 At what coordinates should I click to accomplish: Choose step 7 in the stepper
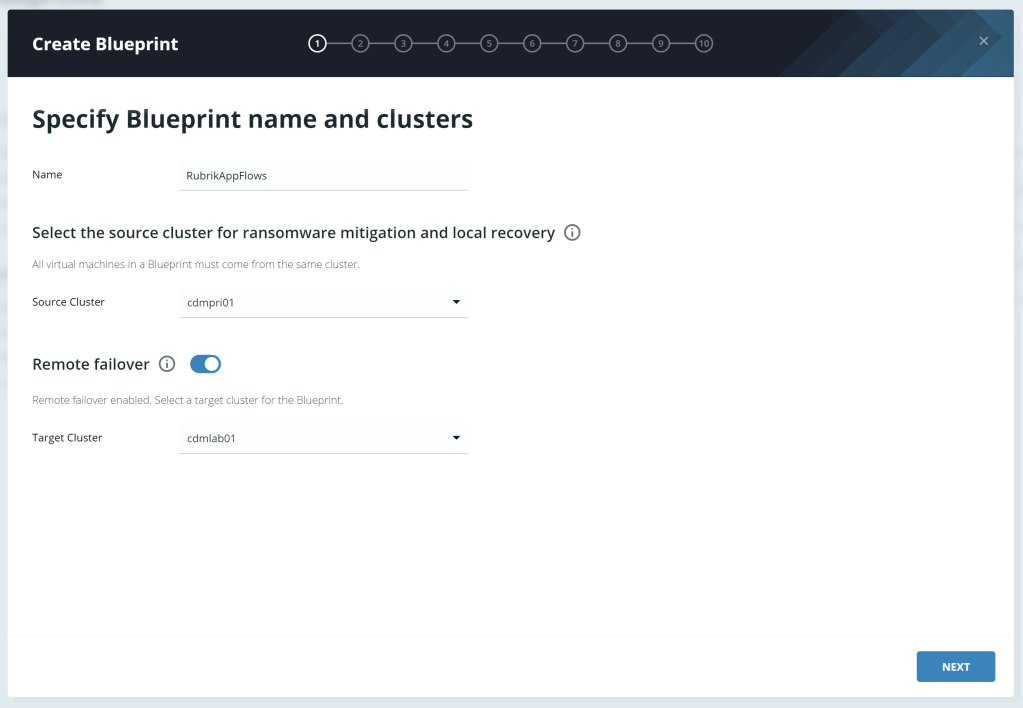(575, 44)
